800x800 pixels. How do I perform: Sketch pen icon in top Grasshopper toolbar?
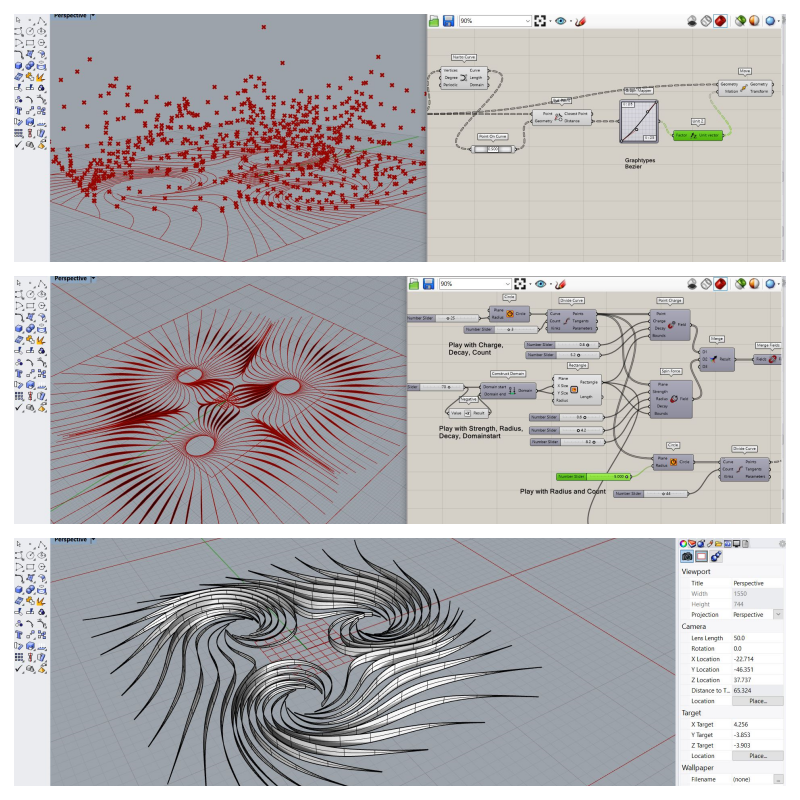coord(581,21)
